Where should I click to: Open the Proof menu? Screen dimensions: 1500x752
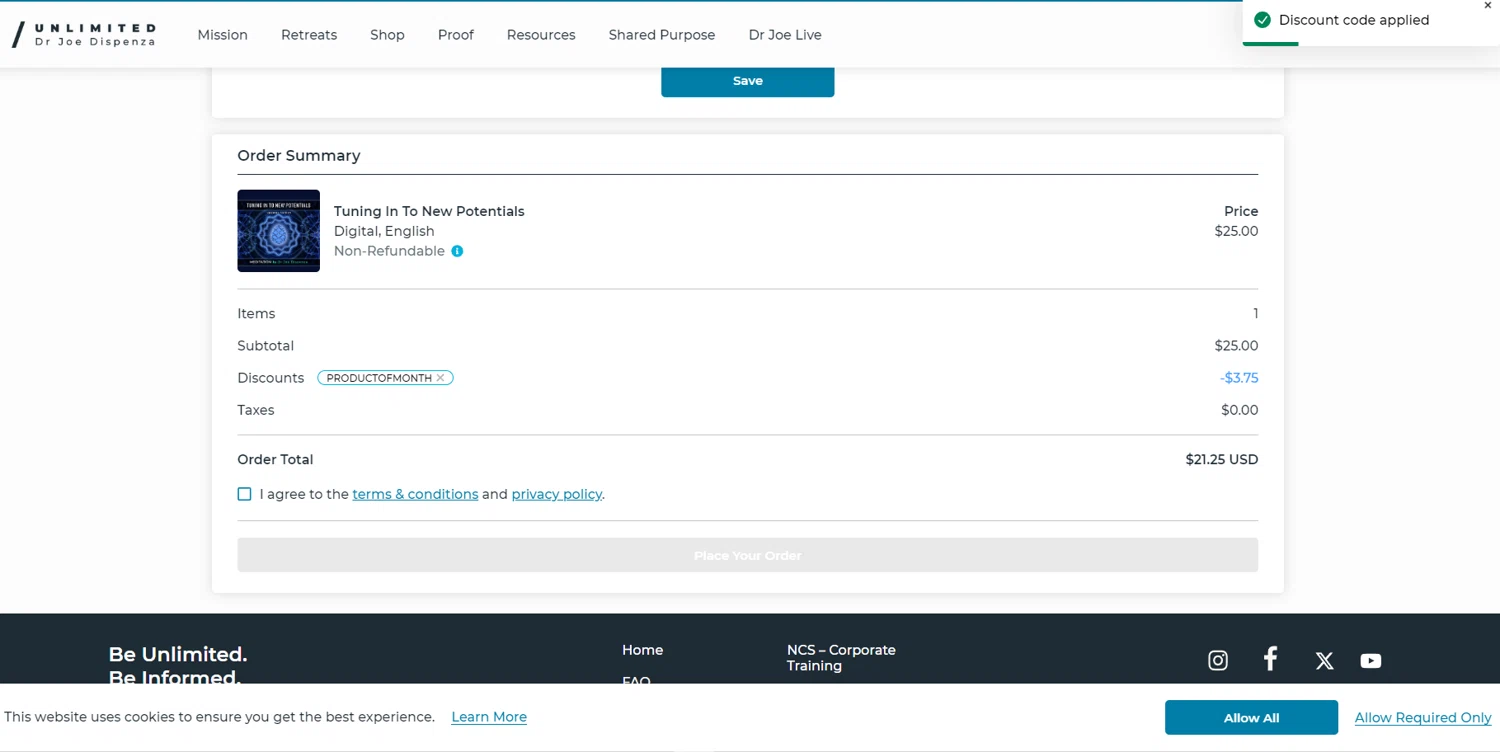point(456,35)
